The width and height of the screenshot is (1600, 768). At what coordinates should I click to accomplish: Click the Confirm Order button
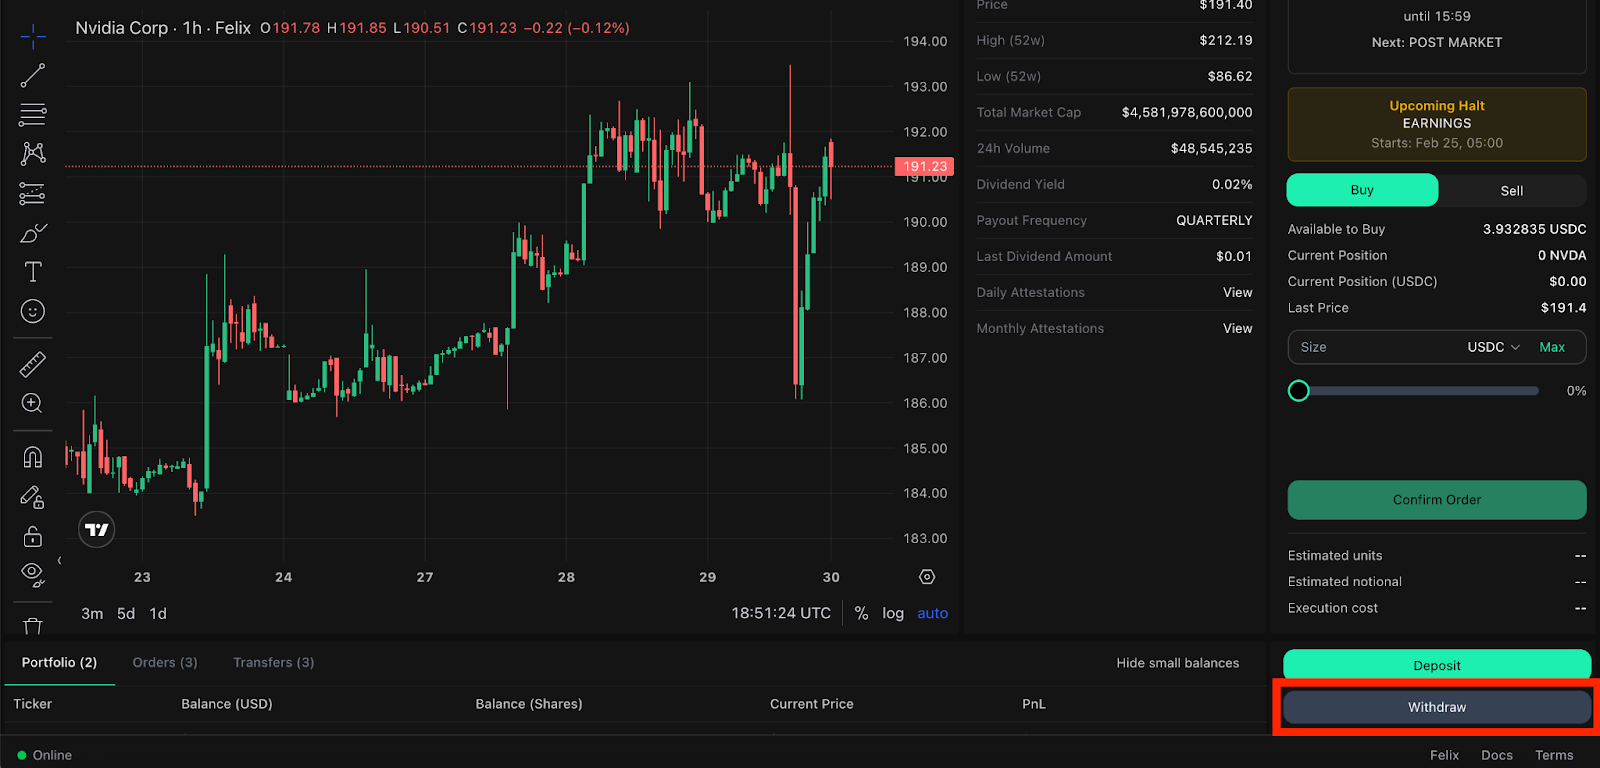[x=1436, y=500]
